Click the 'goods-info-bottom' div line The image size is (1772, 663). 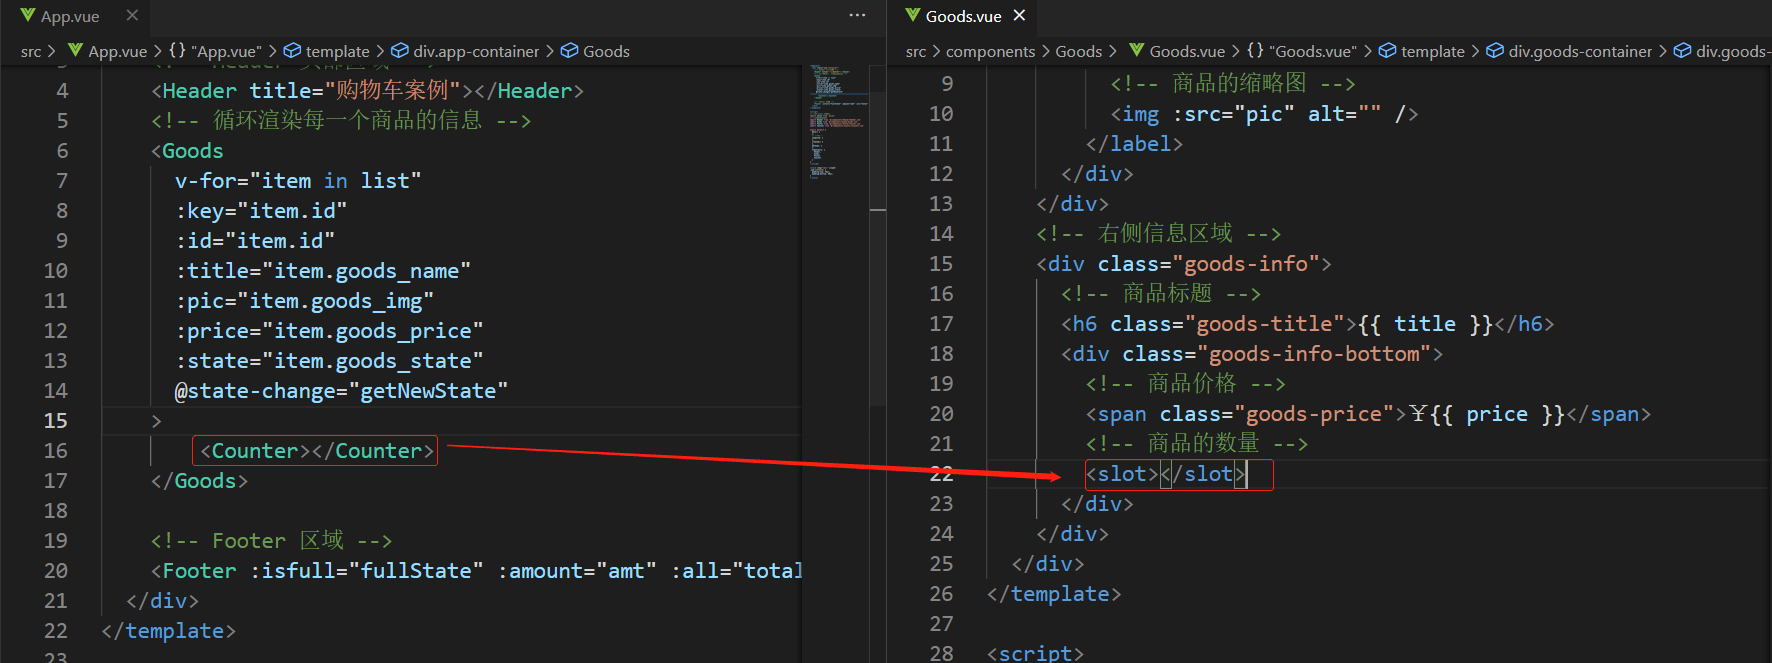(1252, 354)
